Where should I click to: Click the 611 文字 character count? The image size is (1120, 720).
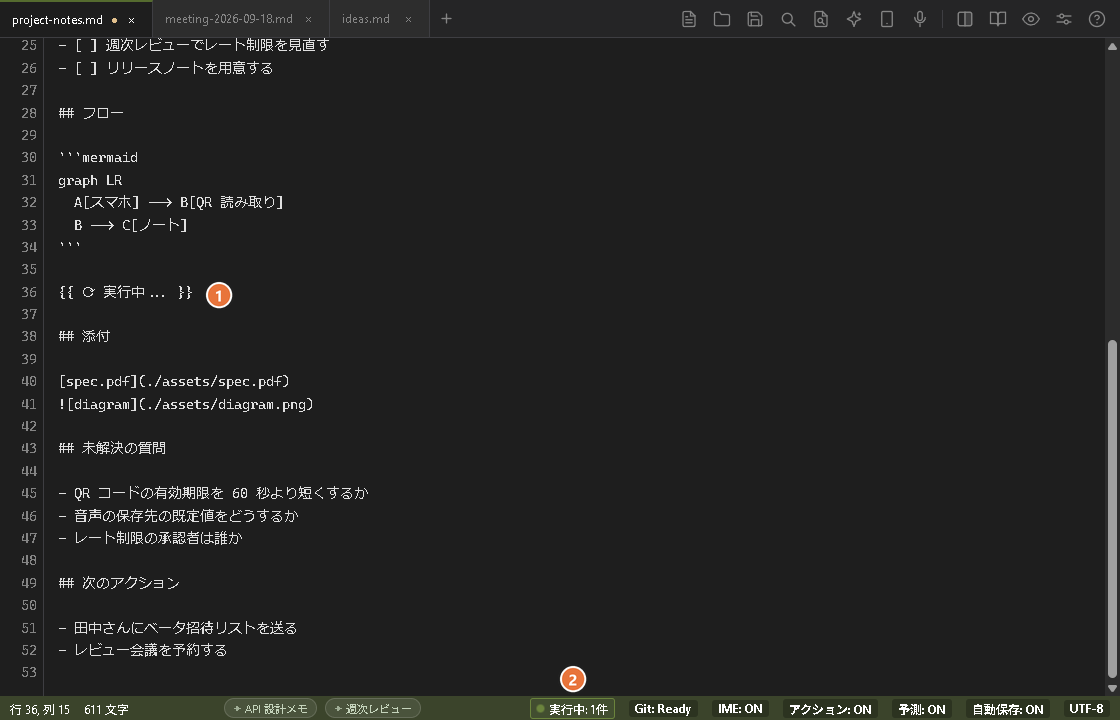[106, 709]
